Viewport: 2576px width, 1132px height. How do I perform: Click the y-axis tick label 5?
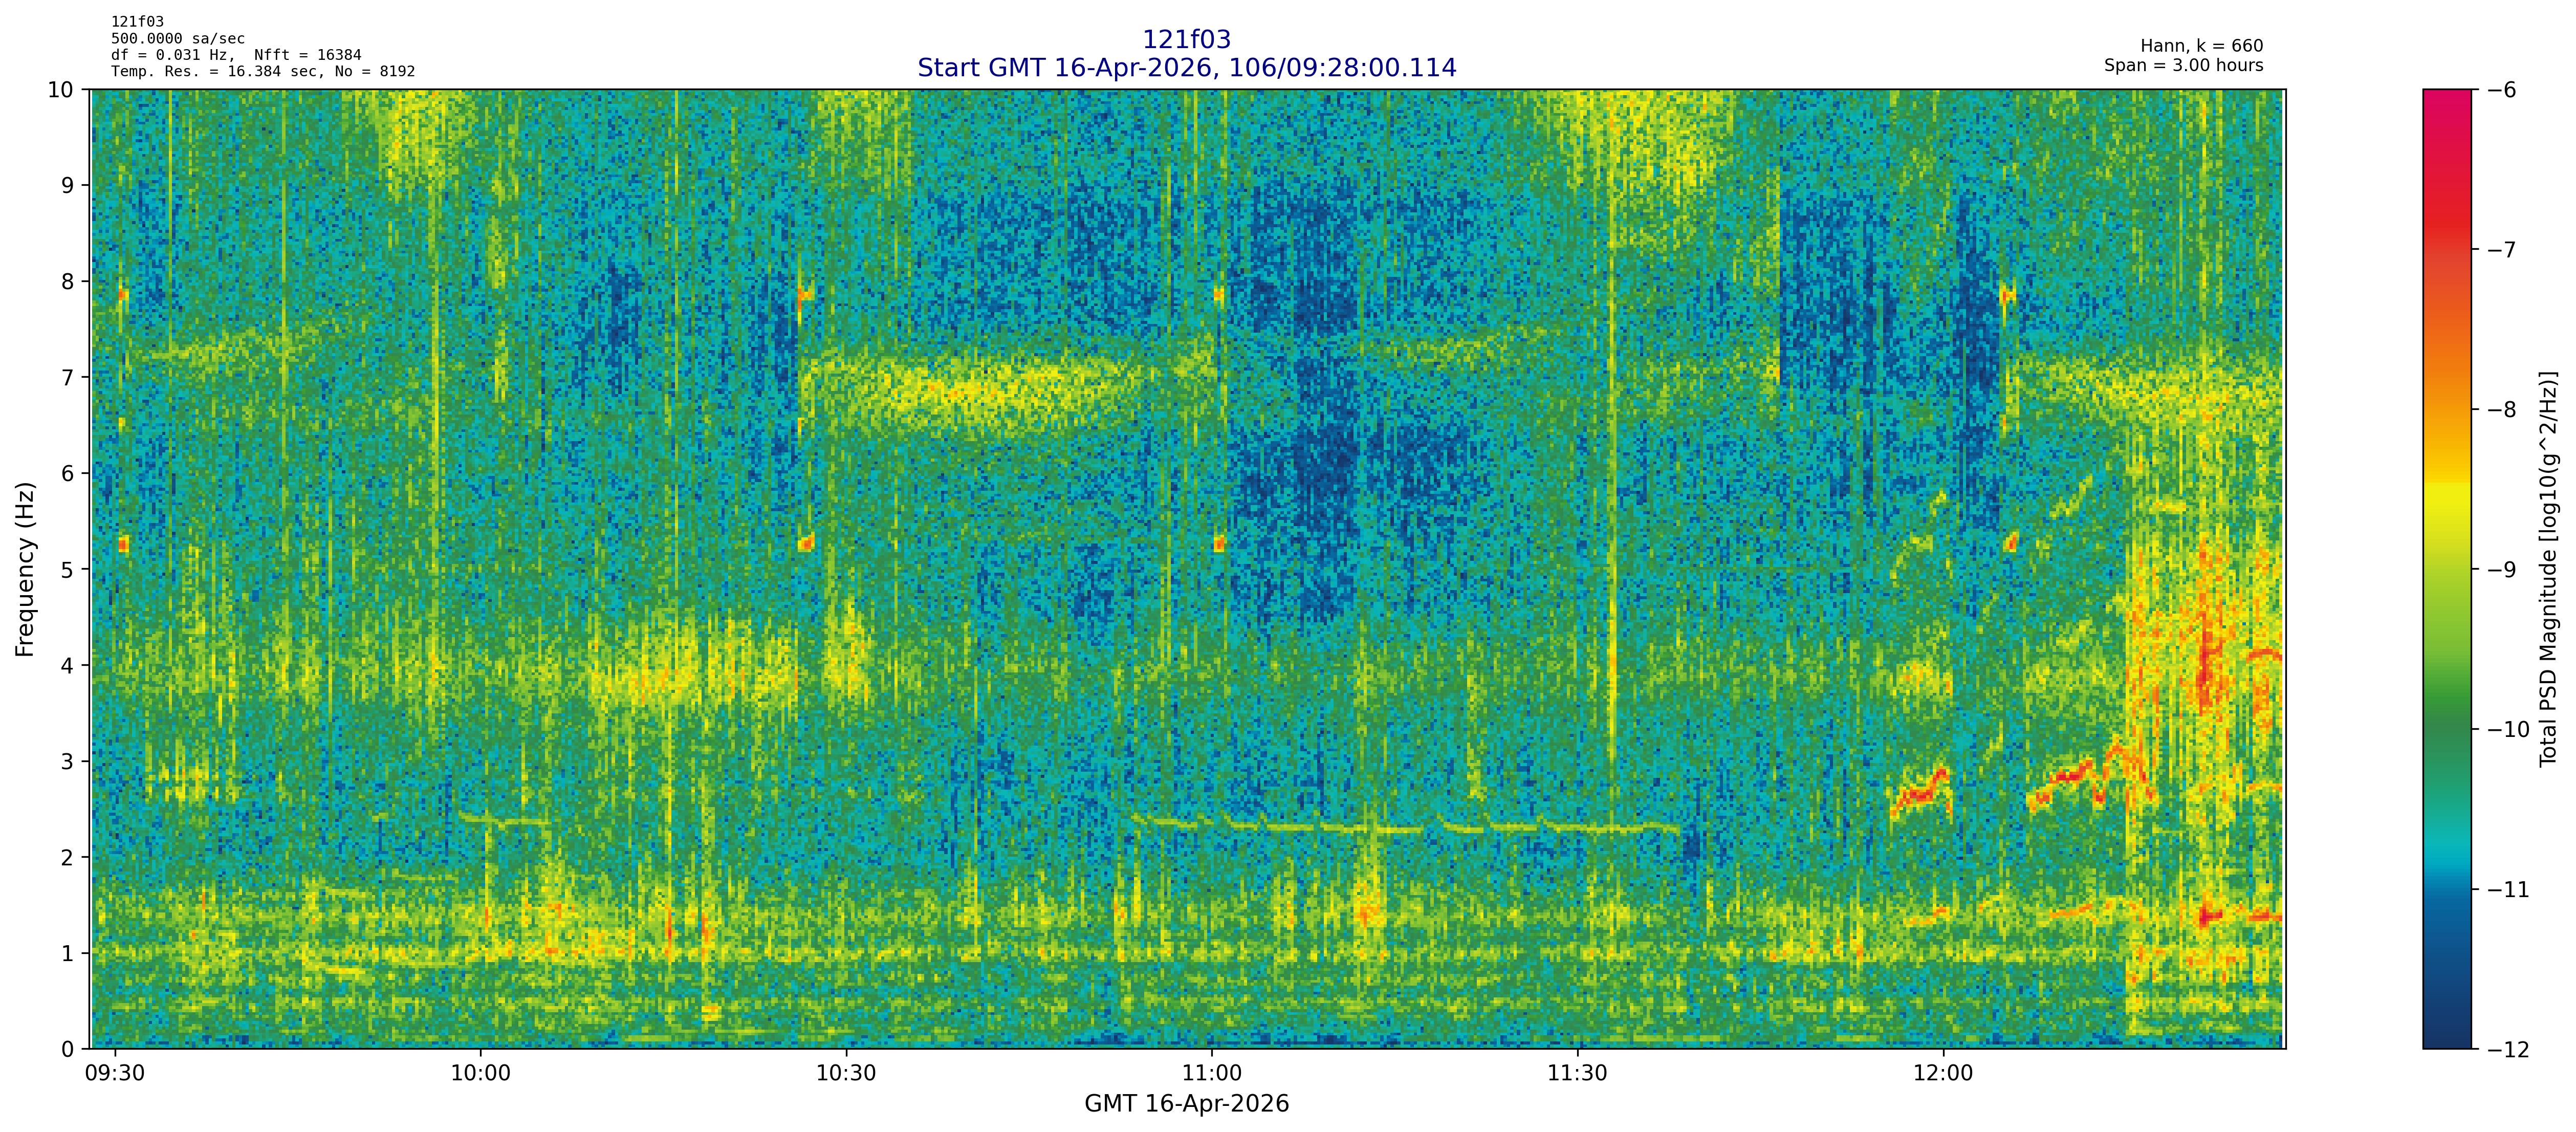67,570
